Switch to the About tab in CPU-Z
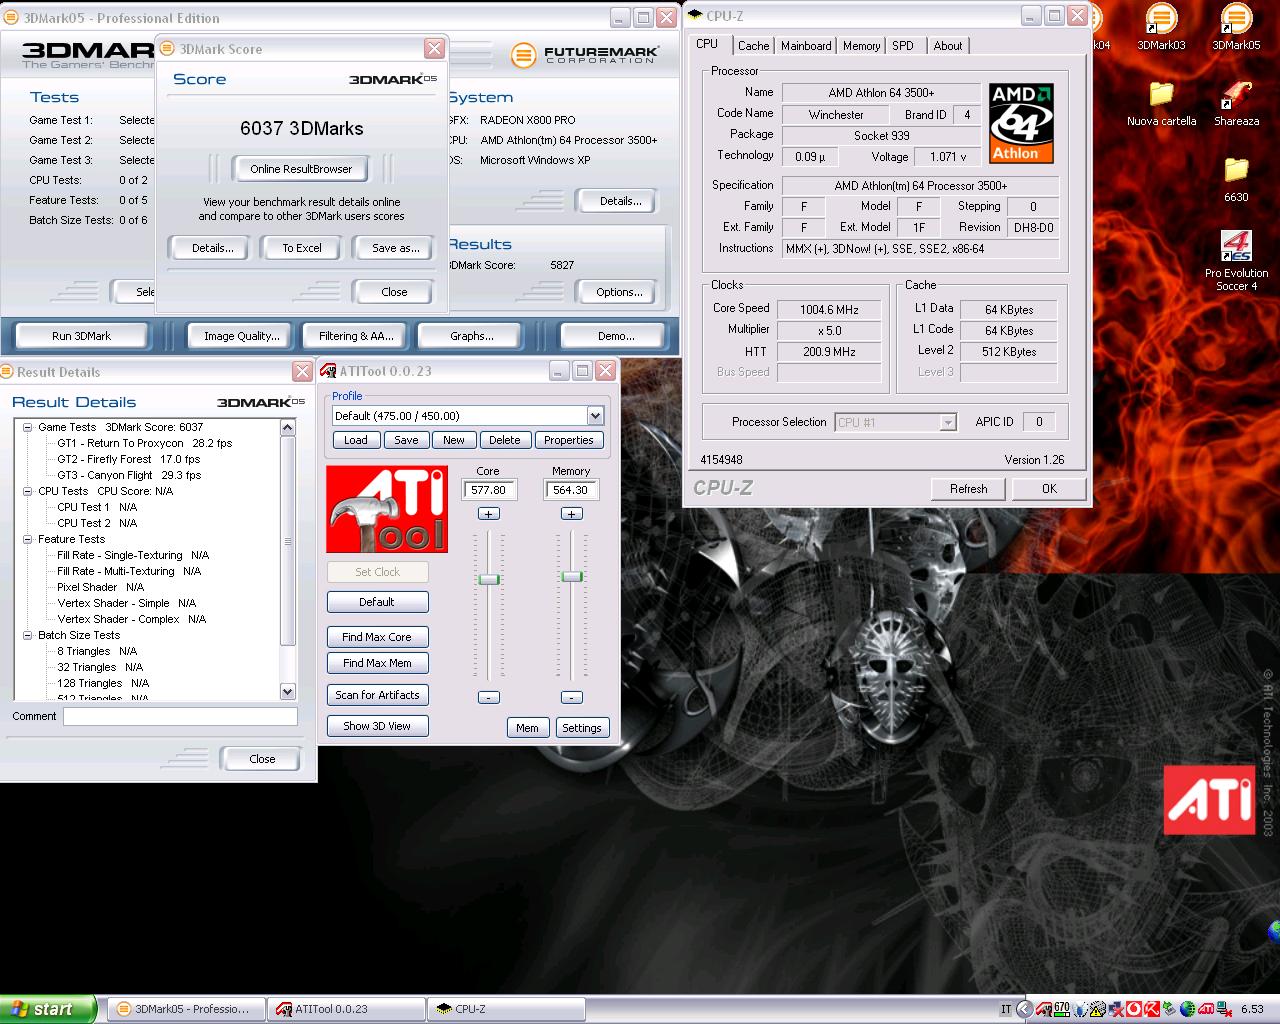Screen dimensions: 1280x1024 coord(947,46)
